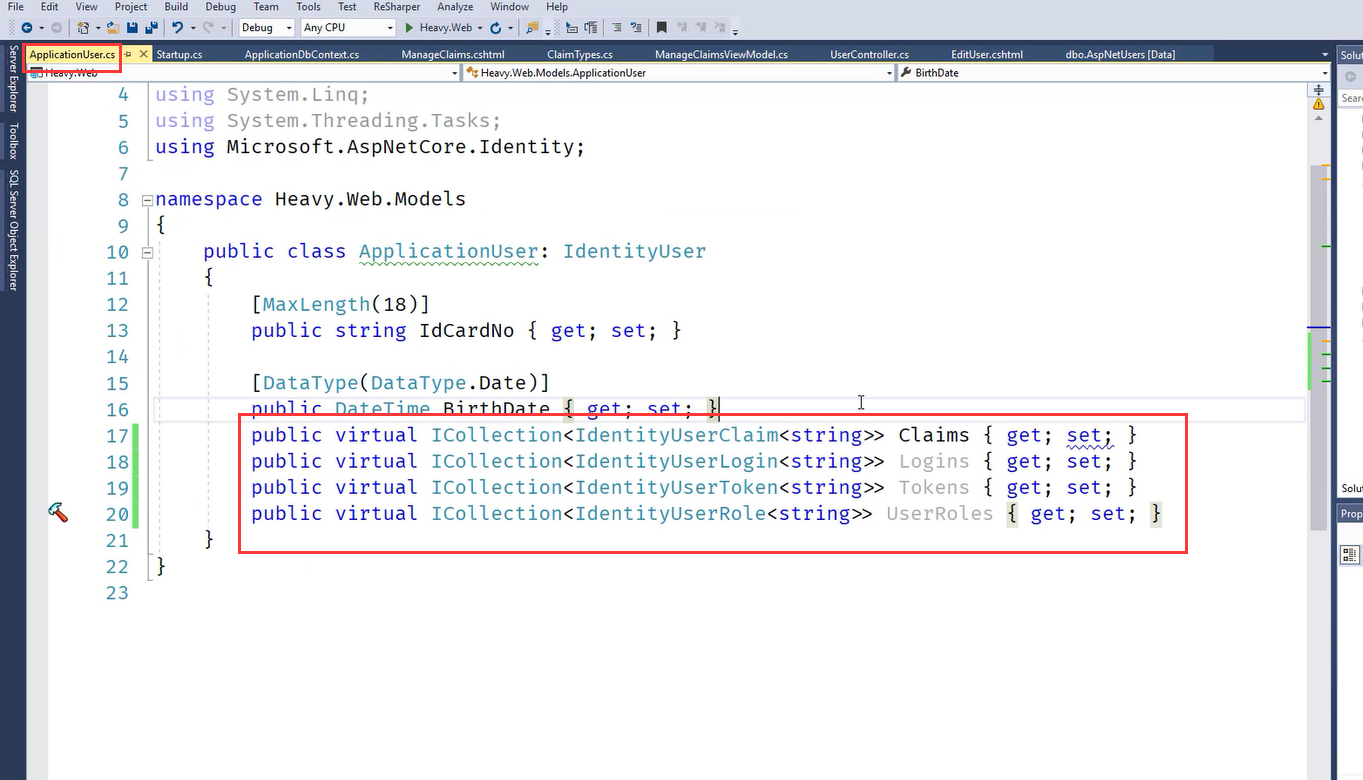Image resolution: width=1363 pixels, height=780 pixels.
Task: Click the editor split handle above the scrollbar
Action: 1320,90
